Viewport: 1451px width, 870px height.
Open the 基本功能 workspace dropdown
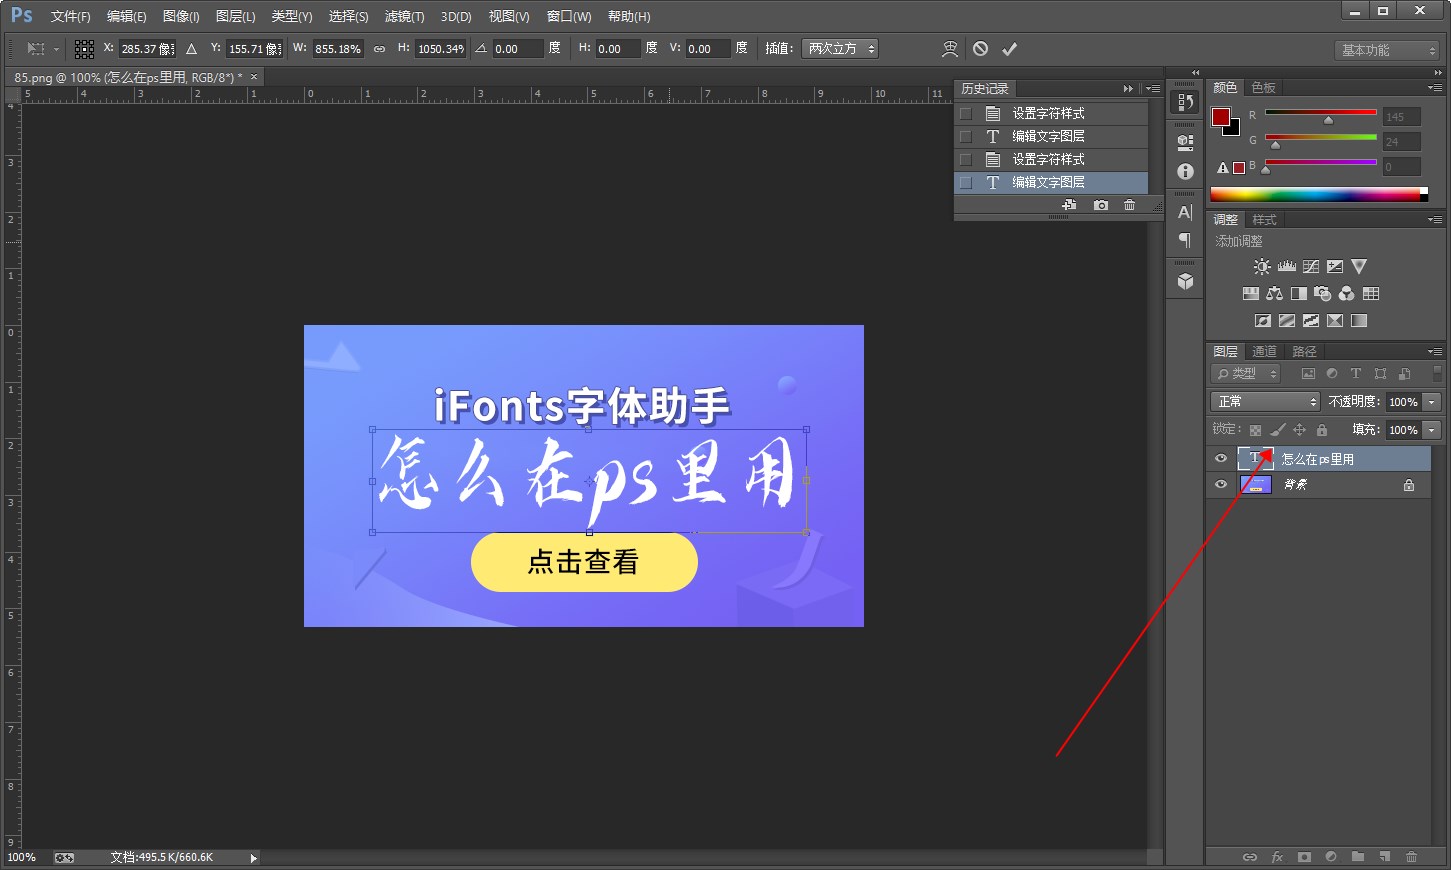[x=1387, y=50]
